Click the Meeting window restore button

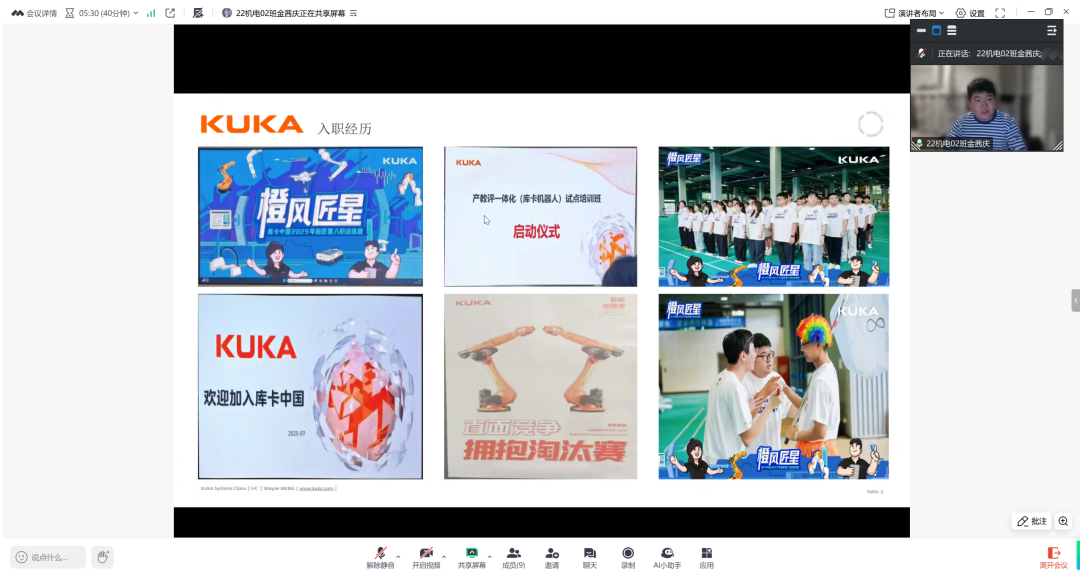[1048, 12]
